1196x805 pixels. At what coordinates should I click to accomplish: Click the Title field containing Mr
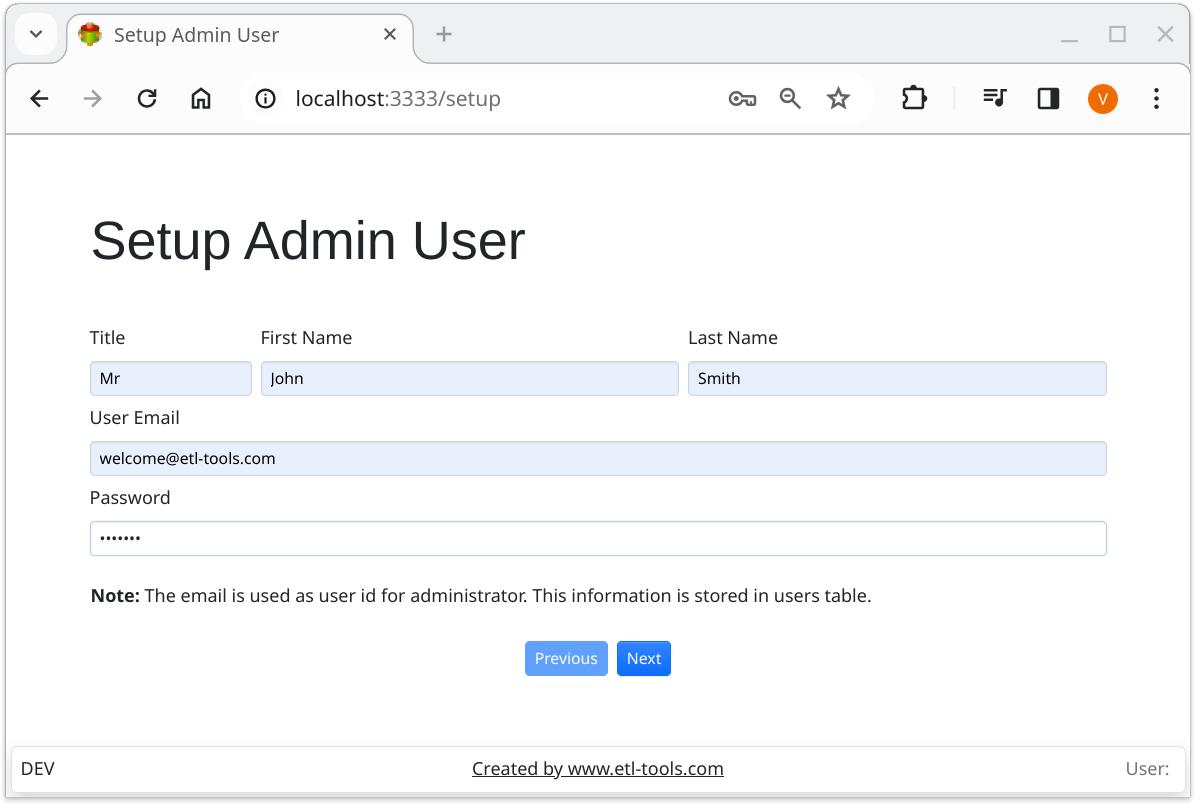(x=171, y=378)
